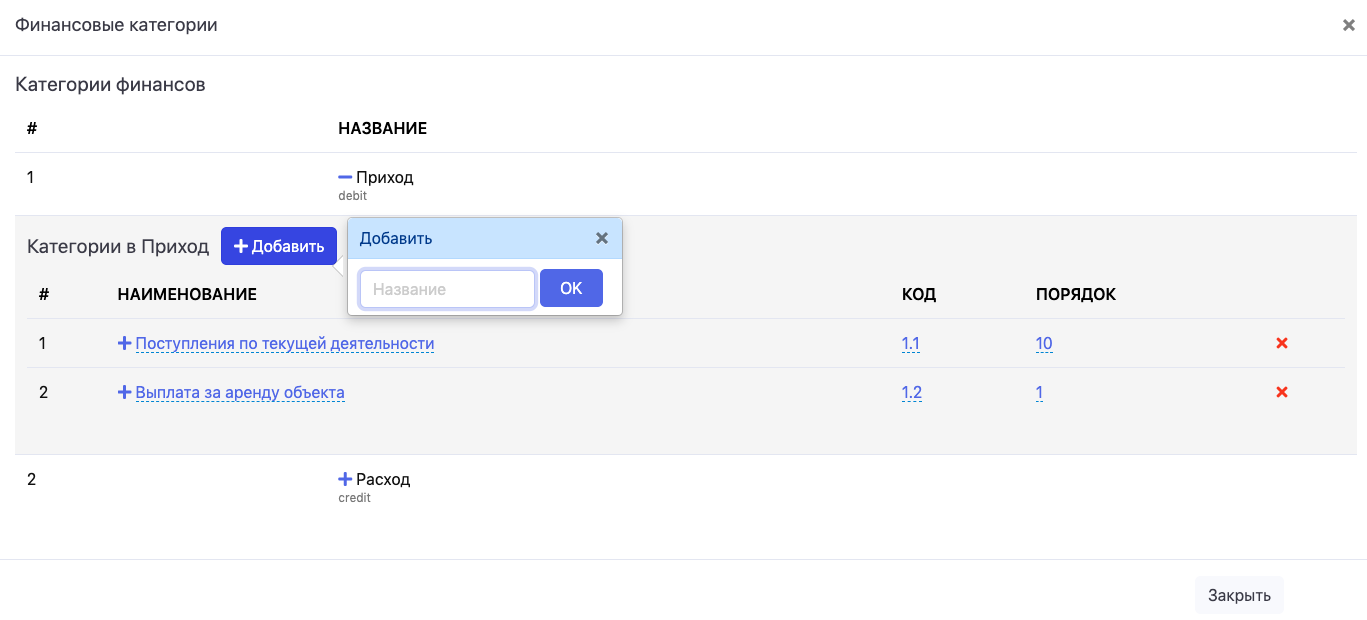The width and height of the screenshot is (1367, 620).
Task: Edit code value 1.2
Action: coord(911,392)
